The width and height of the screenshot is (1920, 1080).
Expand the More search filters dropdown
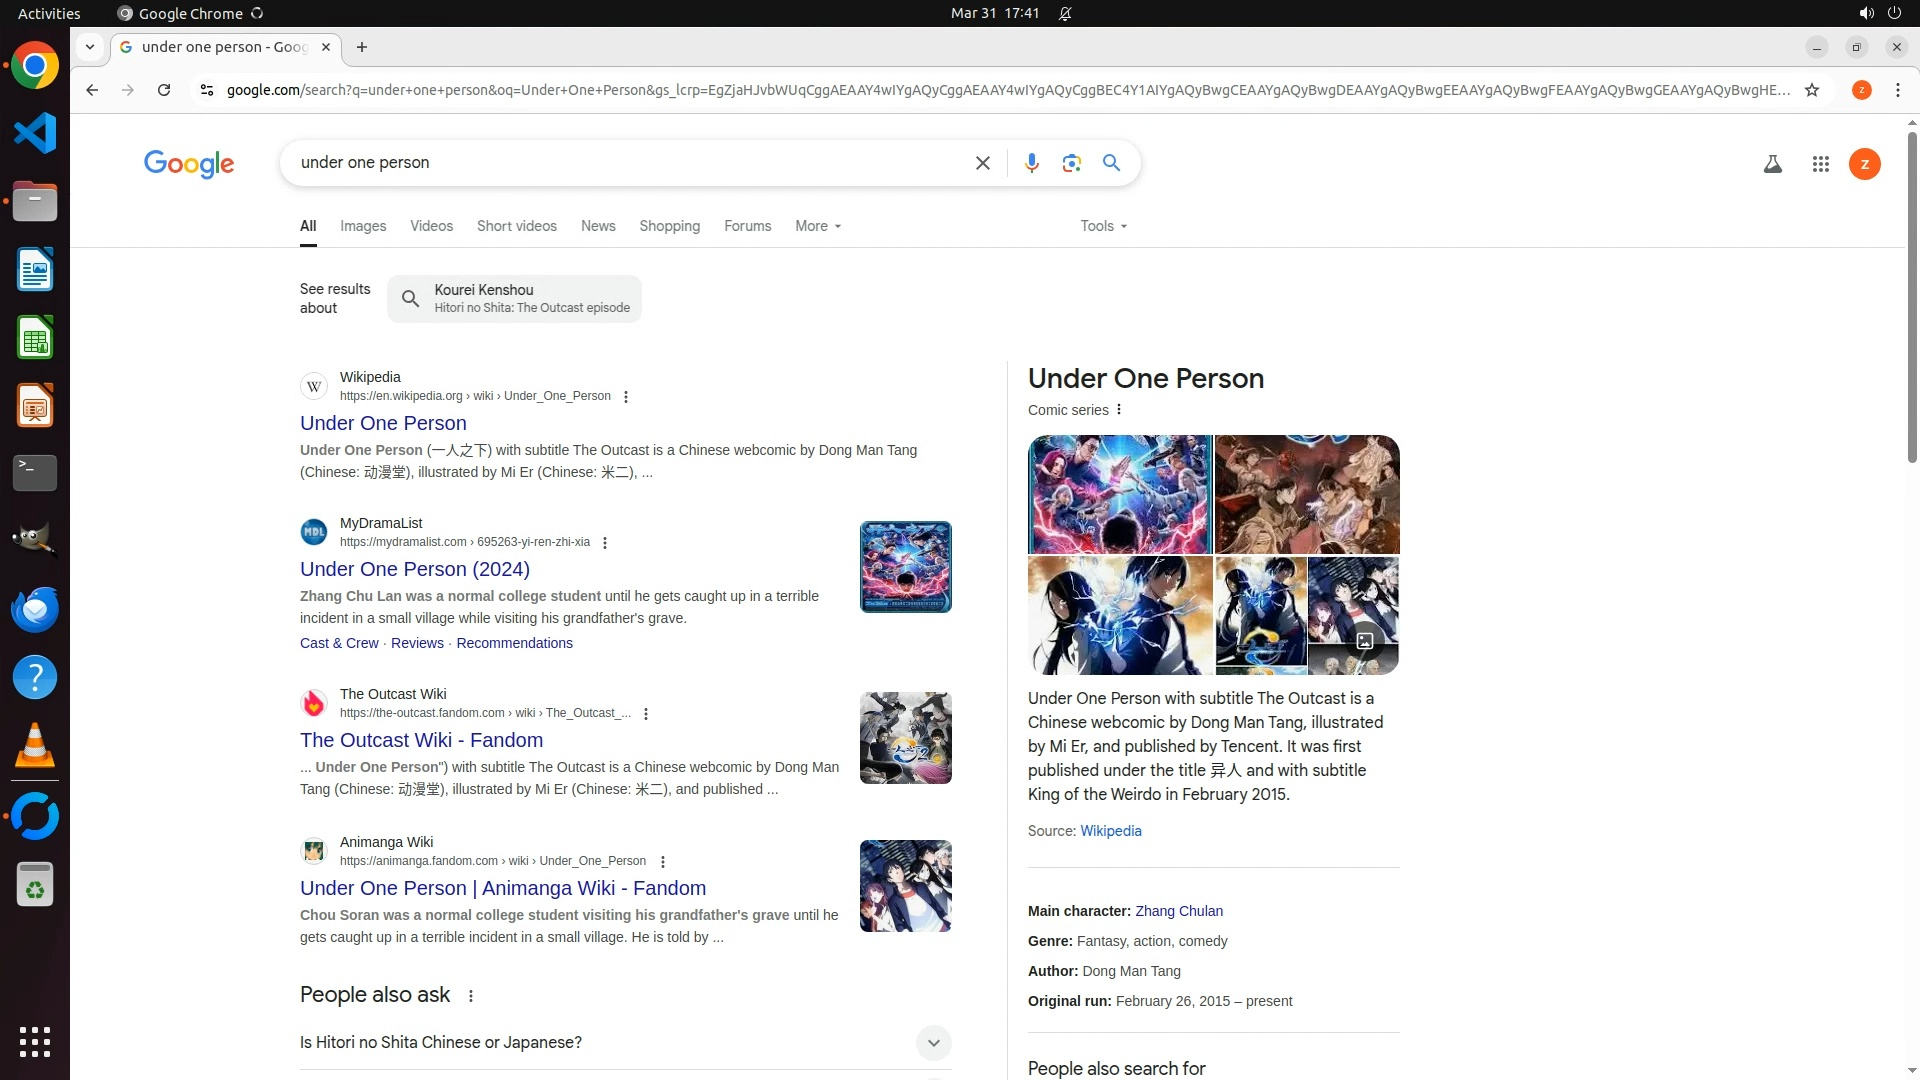coord(817,226)
